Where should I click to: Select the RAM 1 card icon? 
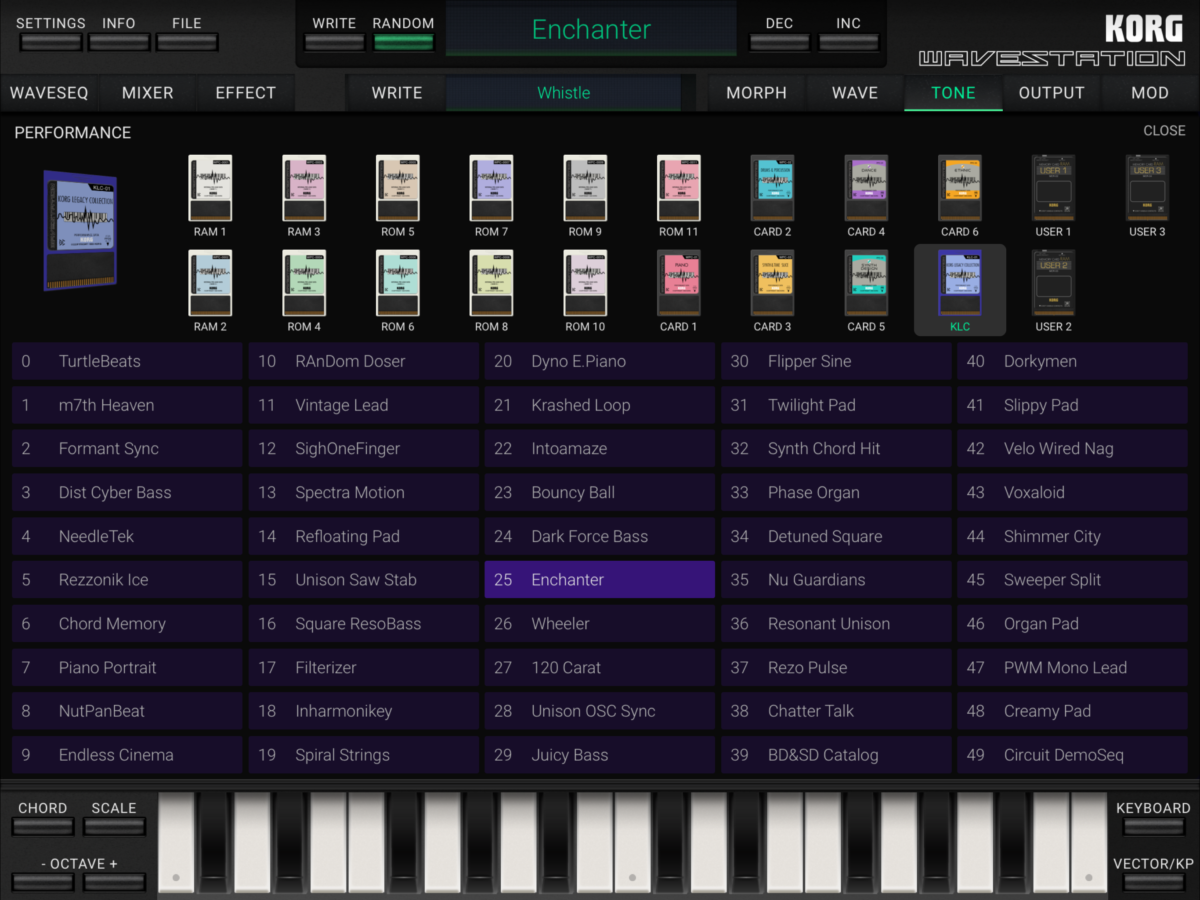tap(210, 190)
